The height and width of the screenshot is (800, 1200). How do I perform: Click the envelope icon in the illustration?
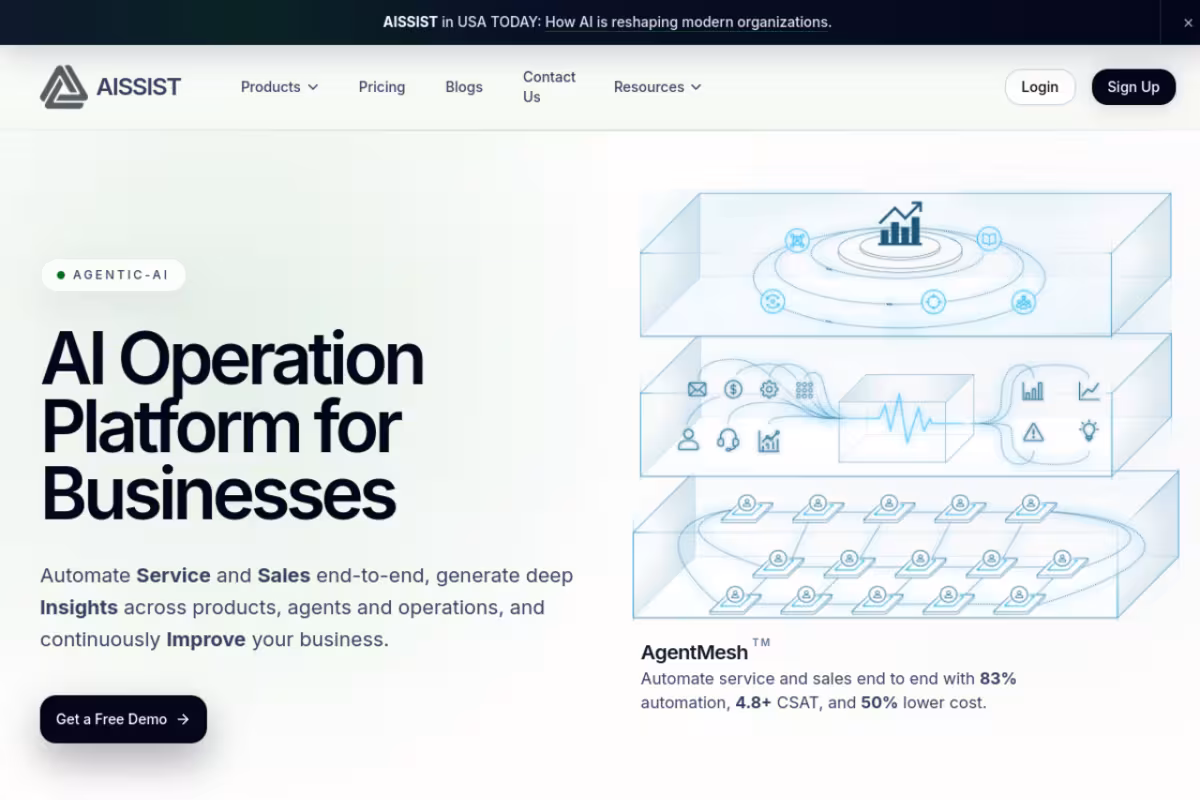697,390
